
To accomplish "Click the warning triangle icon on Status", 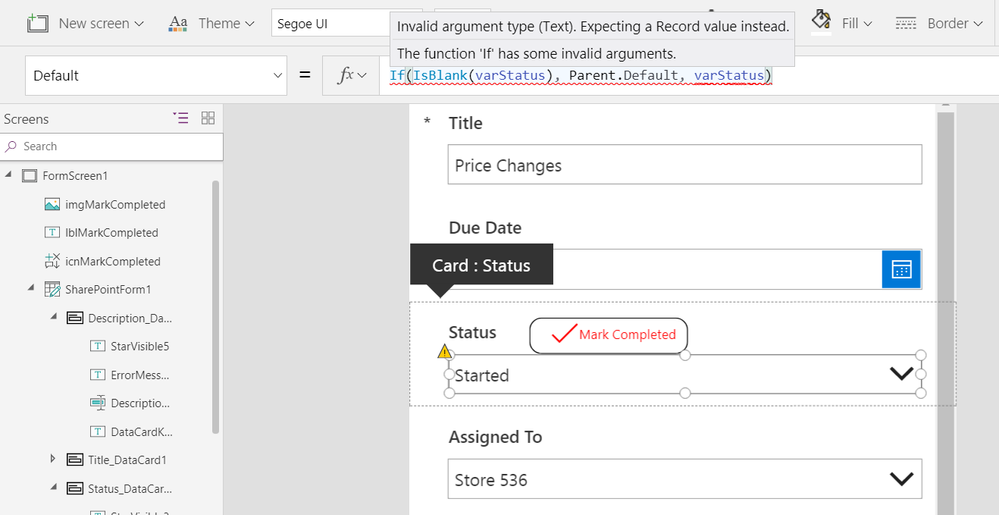I will coord(445,351).
